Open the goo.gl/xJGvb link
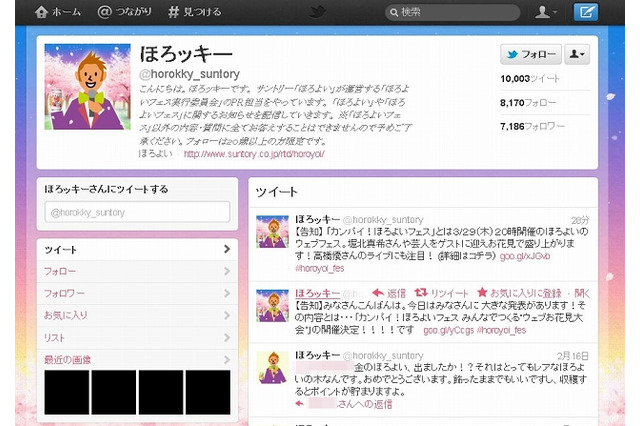This screenshot has width=640, height=426. coord(524,256)
